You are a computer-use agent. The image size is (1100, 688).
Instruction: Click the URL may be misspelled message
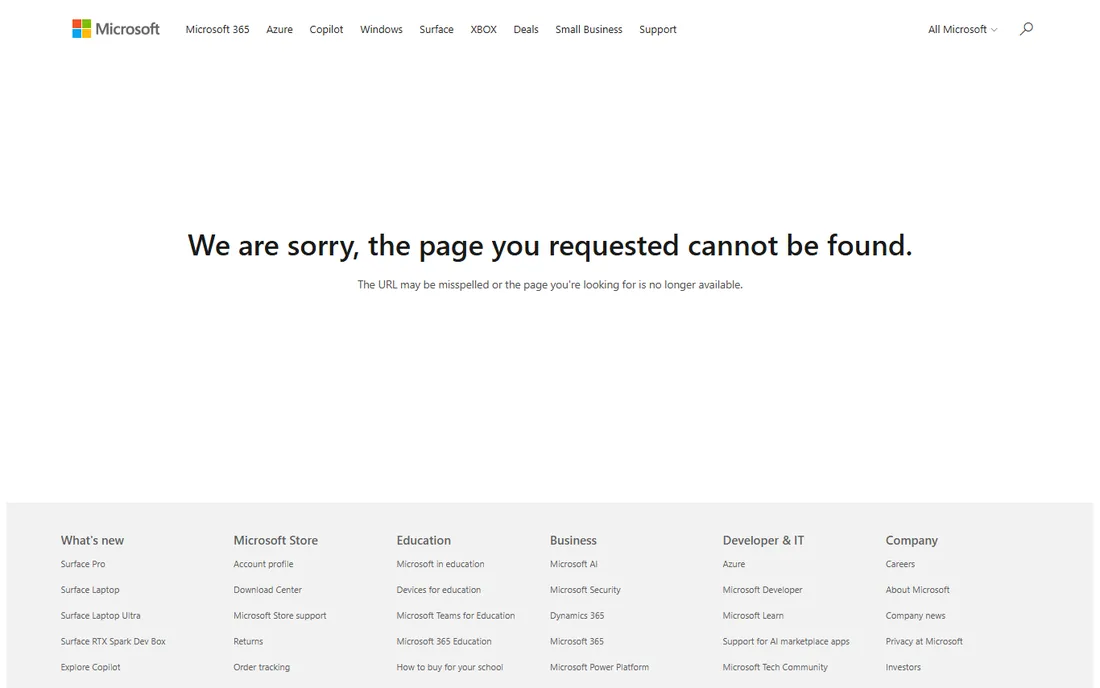(x=550, y=285)
